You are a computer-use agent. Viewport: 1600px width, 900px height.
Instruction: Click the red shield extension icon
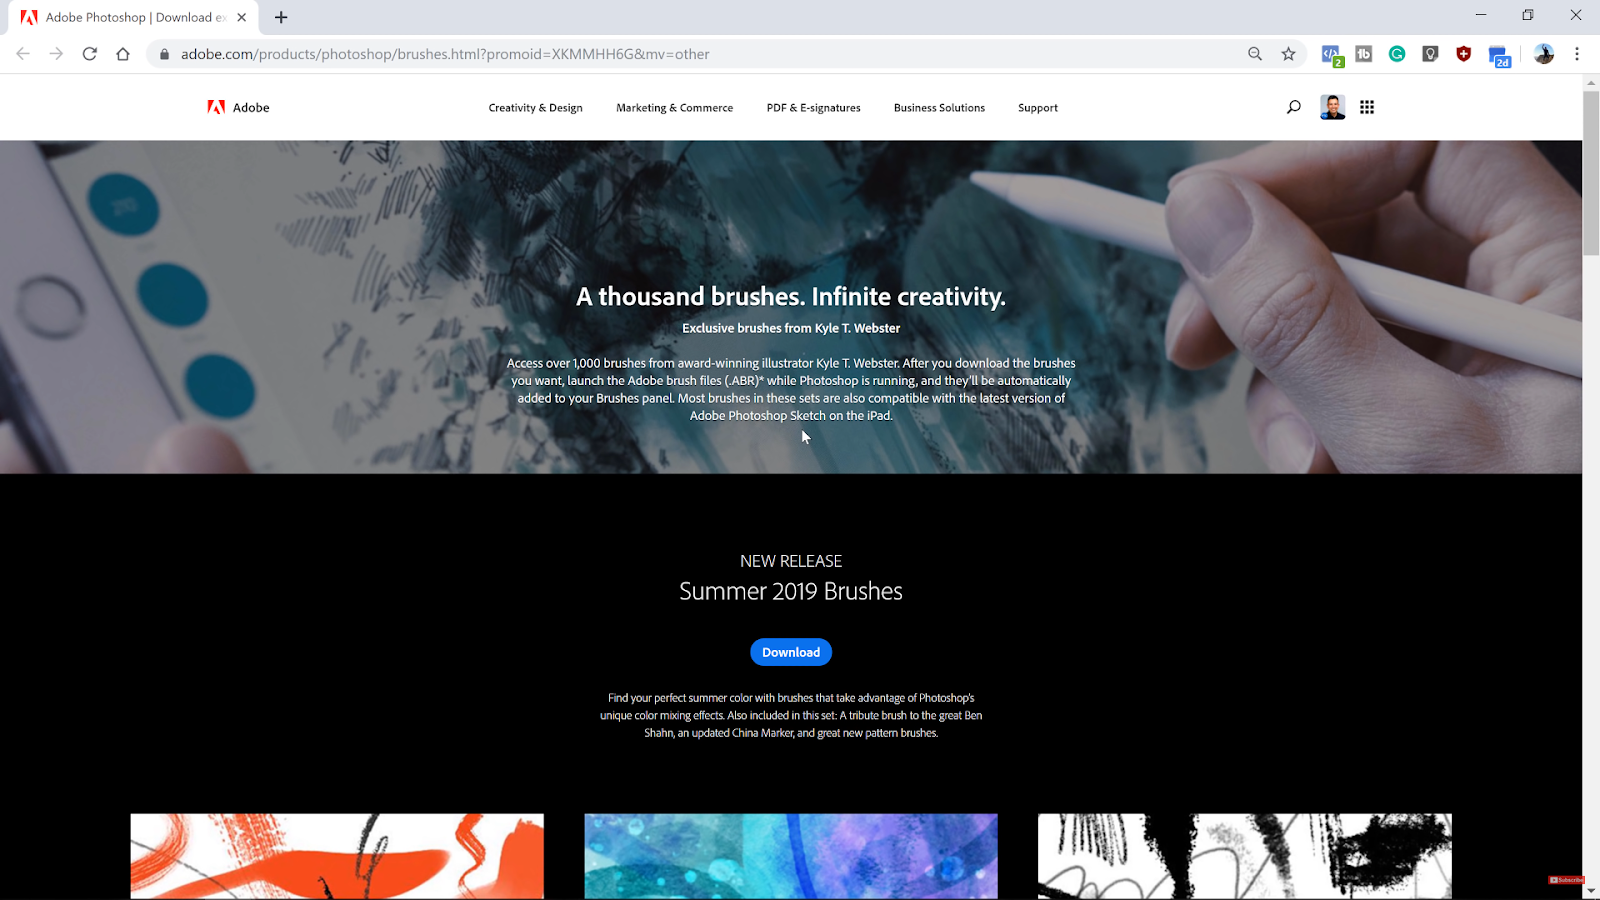(1464, 54)
